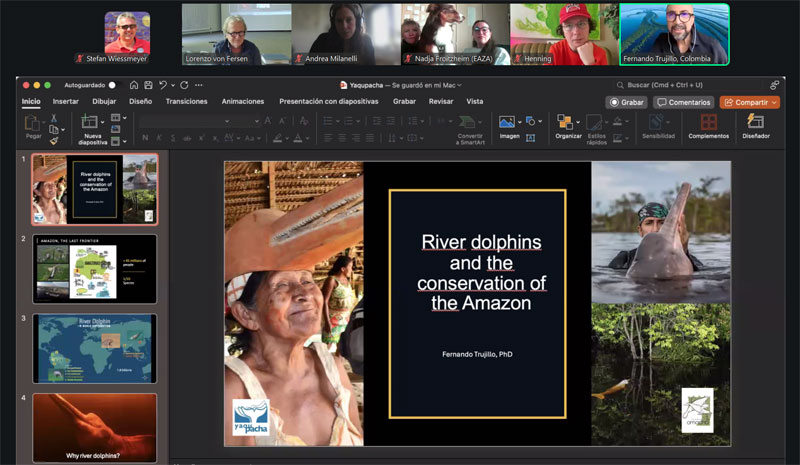Click the collaboration icon at the top right
Screen dimensions: 800x465
pyautogui.click(x=774, y=85)
